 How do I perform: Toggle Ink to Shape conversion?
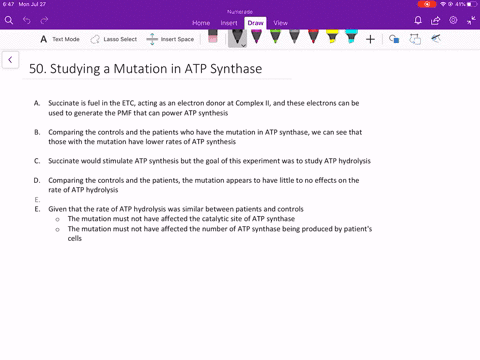[415, 39]
